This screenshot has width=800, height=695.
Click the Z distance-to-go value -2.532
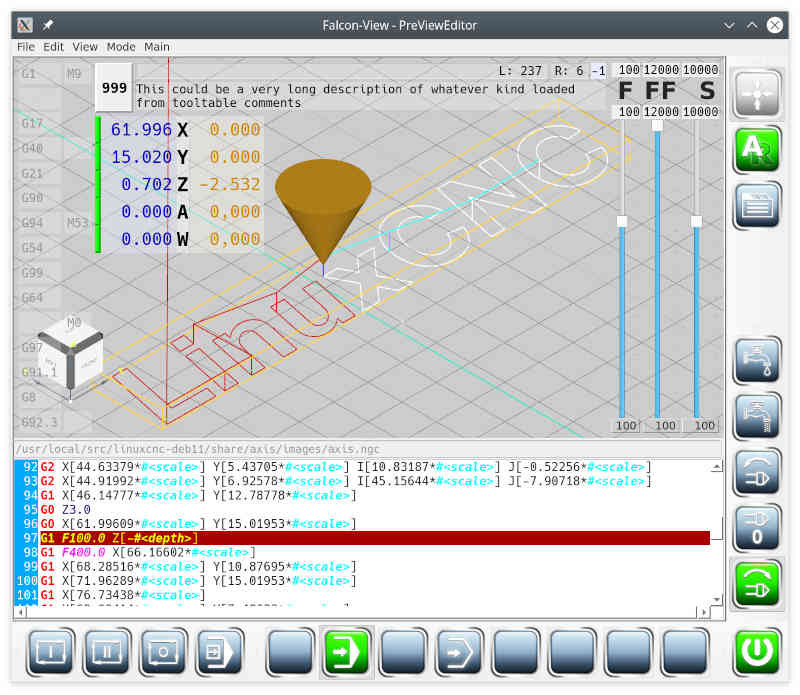(230, 184)
